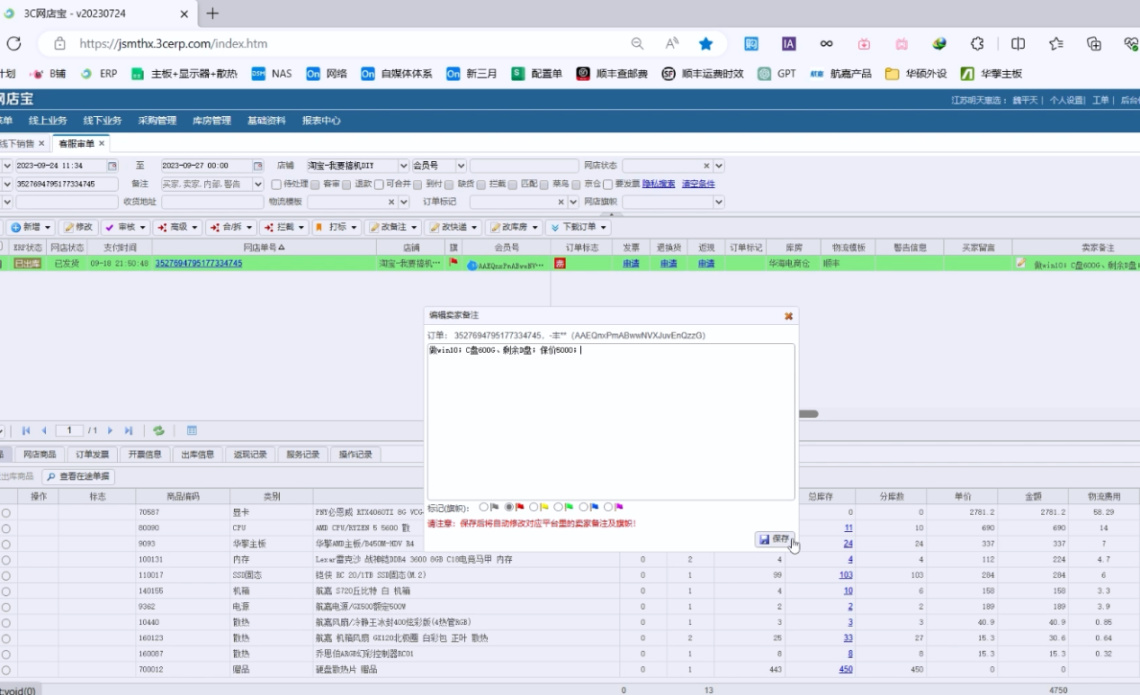
Task: Open the 线上业务 menu
Action: pyautogui.click(x=48, y=121)
